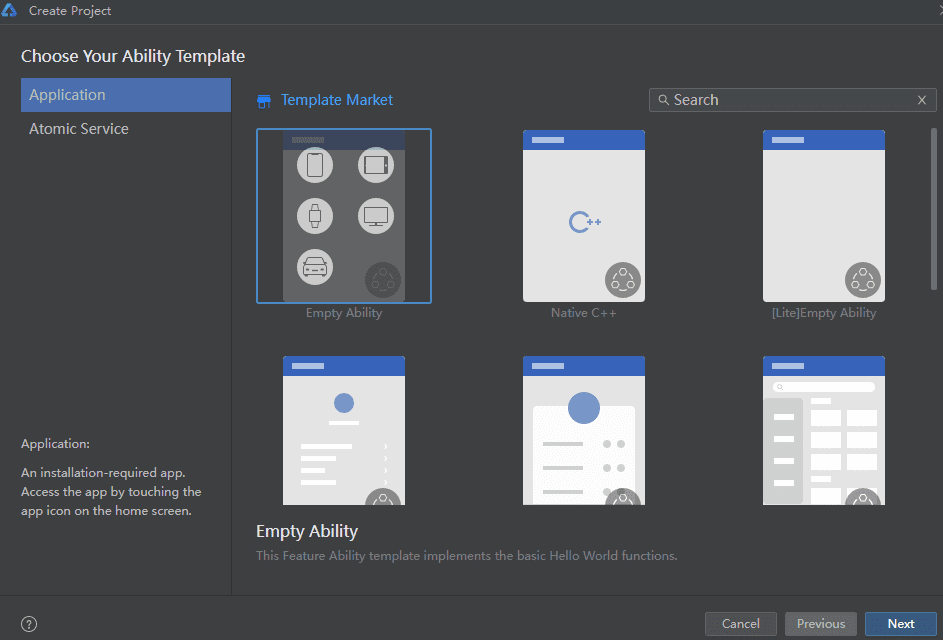Choose the [Lite]Empty Ability template

click(824, 216)
